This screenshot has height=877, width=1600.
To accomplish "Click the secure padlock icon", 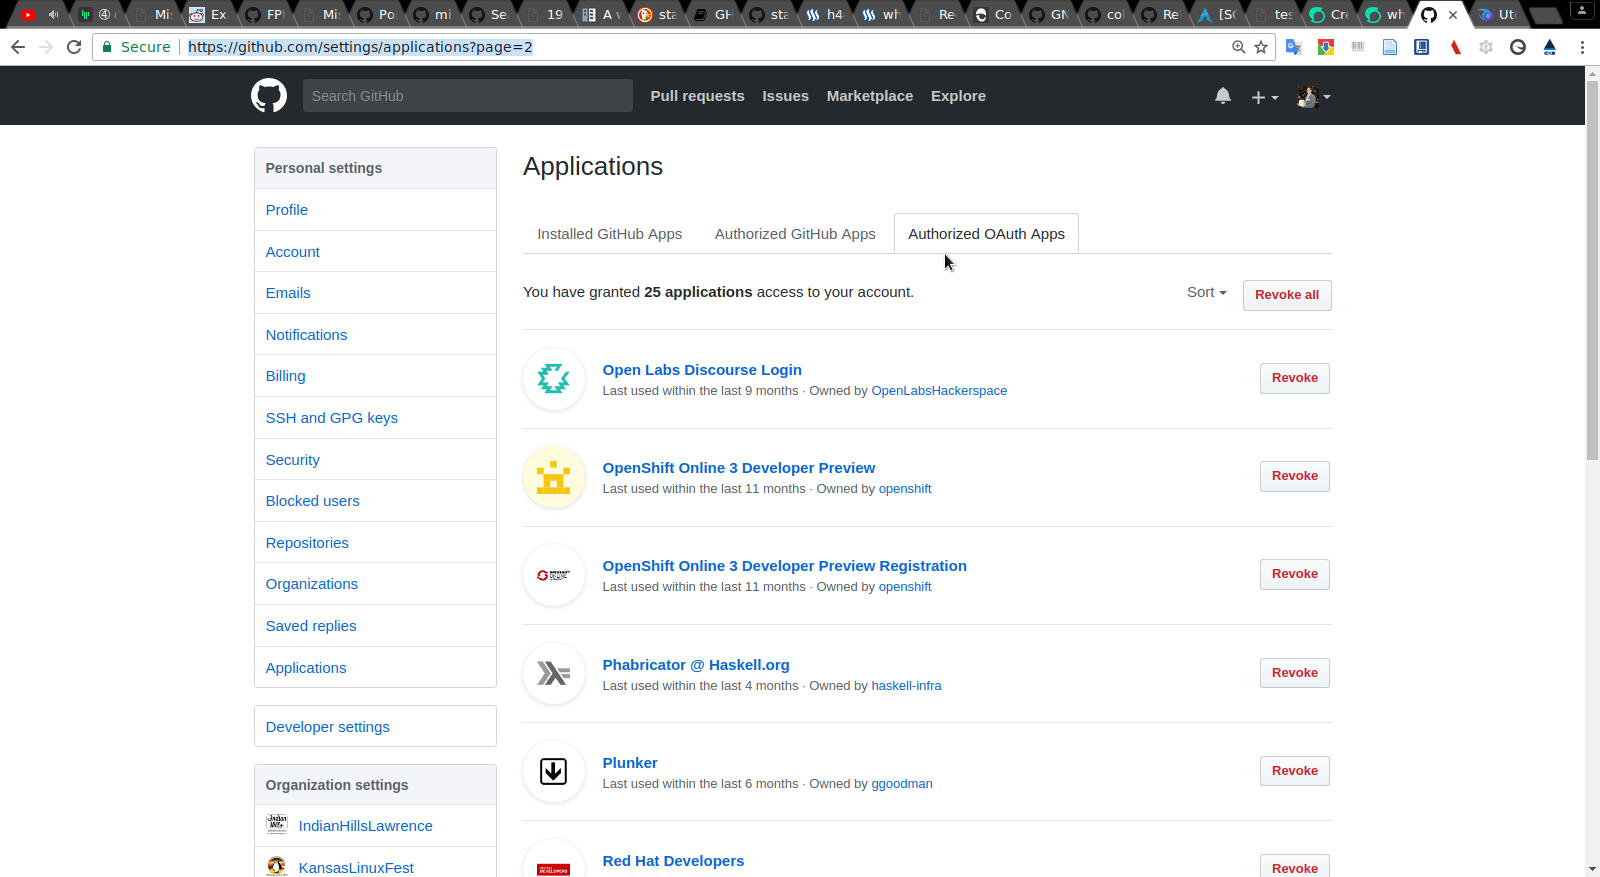I will 107,47.
